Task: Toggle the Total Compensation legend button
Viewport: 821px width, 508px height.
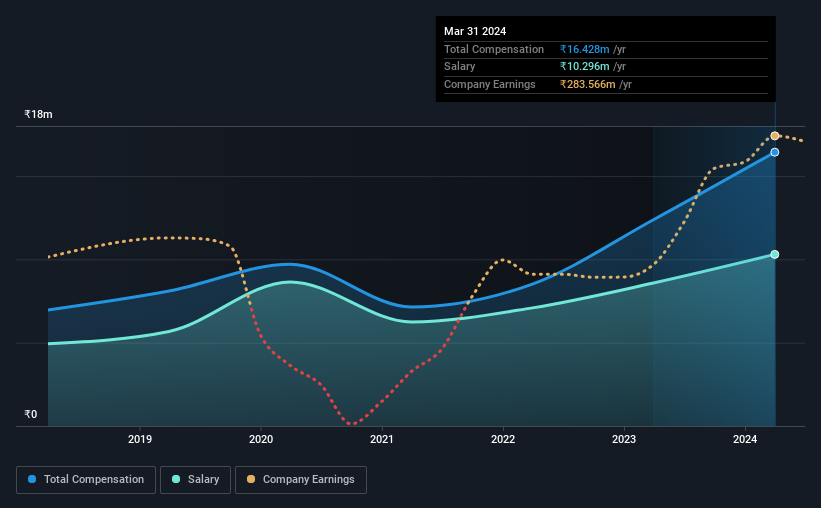Action: point(86,480)
